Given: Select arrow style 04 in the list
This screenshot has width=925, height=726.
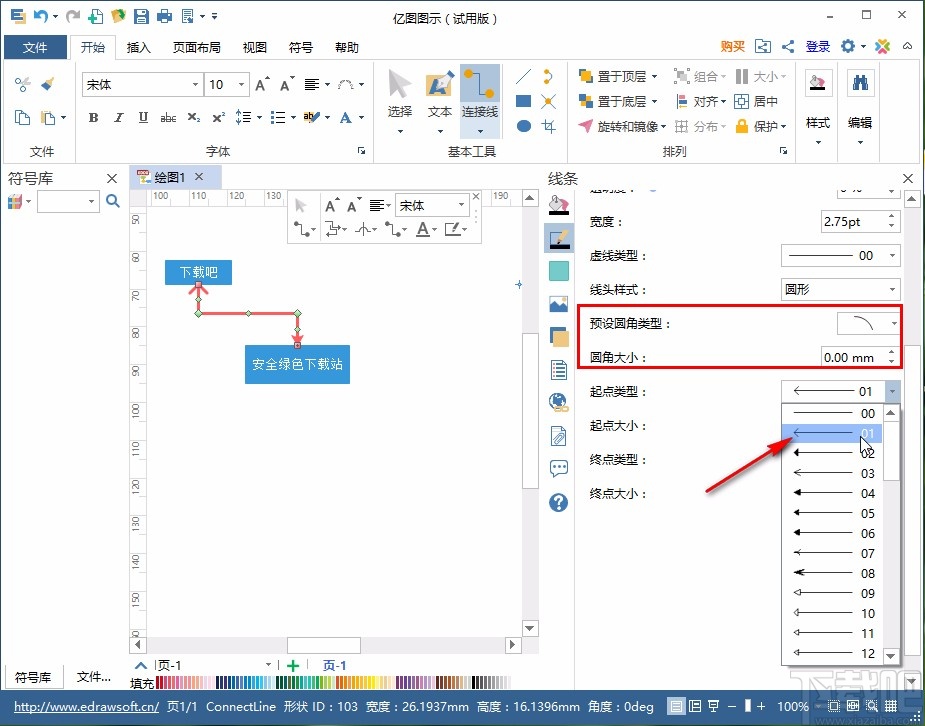Looking at the screenshot, I should 832,493.
